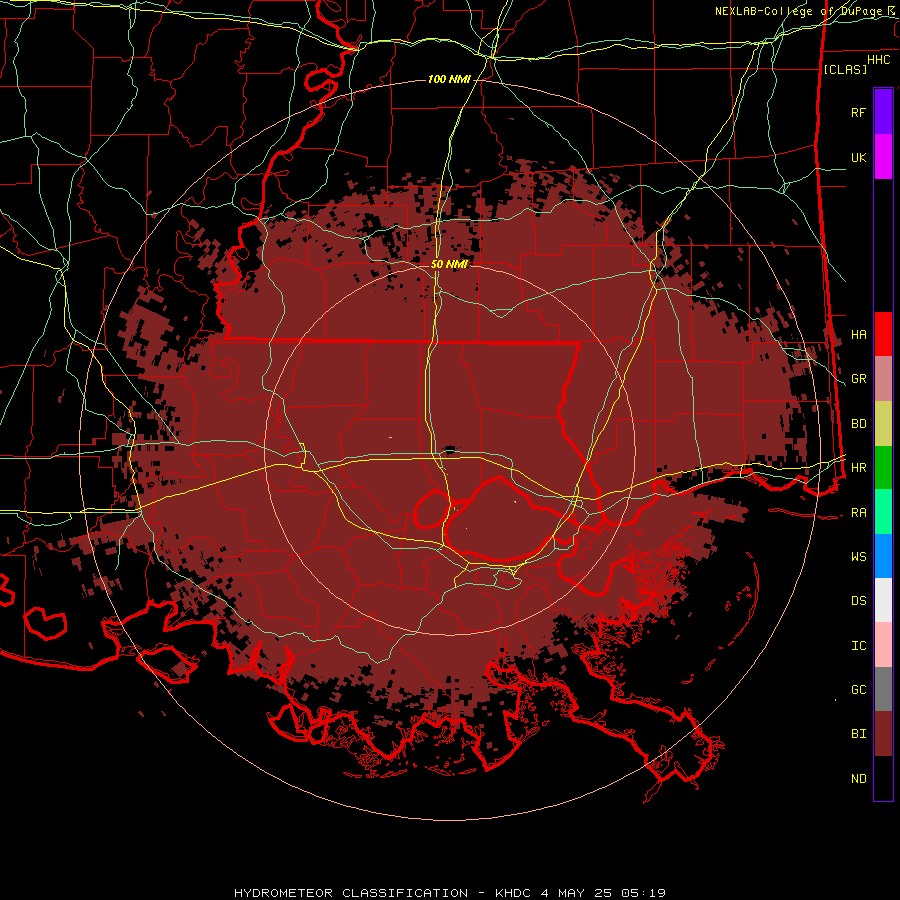Click the HR green legend swatch
This screenshot has height=900, width=900.
883,468
